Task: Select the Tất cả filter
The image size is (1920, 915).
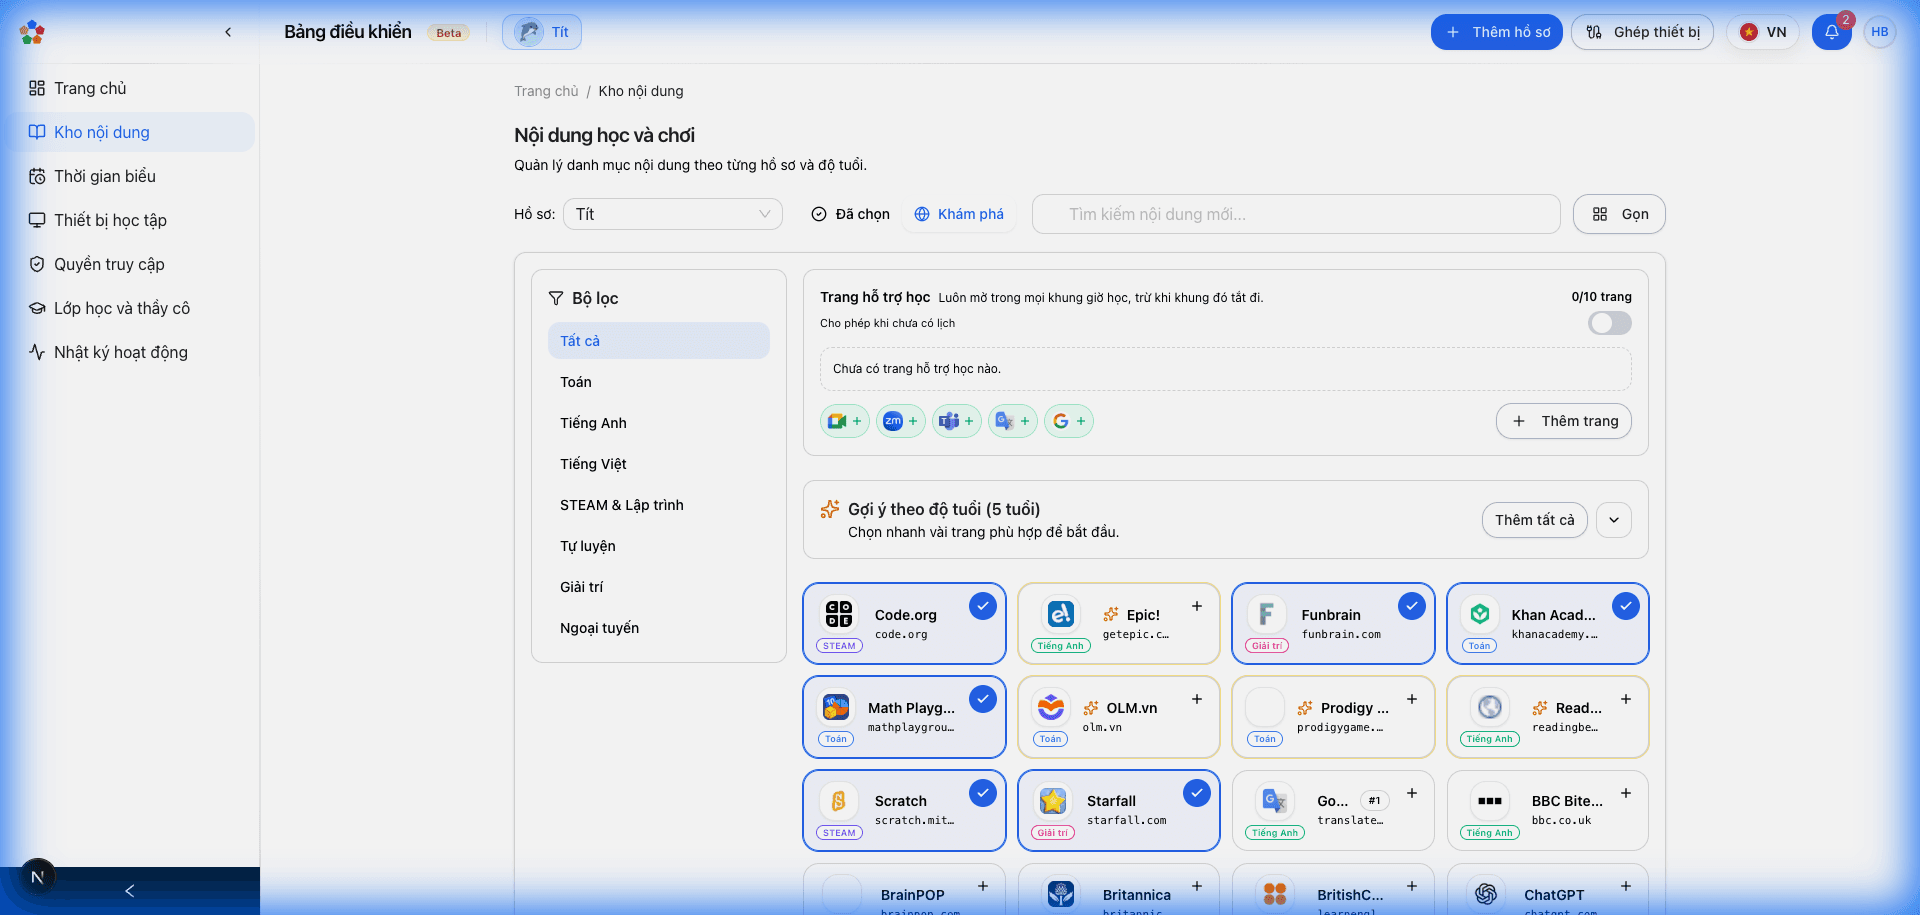Action: click(x=659, y=341)
